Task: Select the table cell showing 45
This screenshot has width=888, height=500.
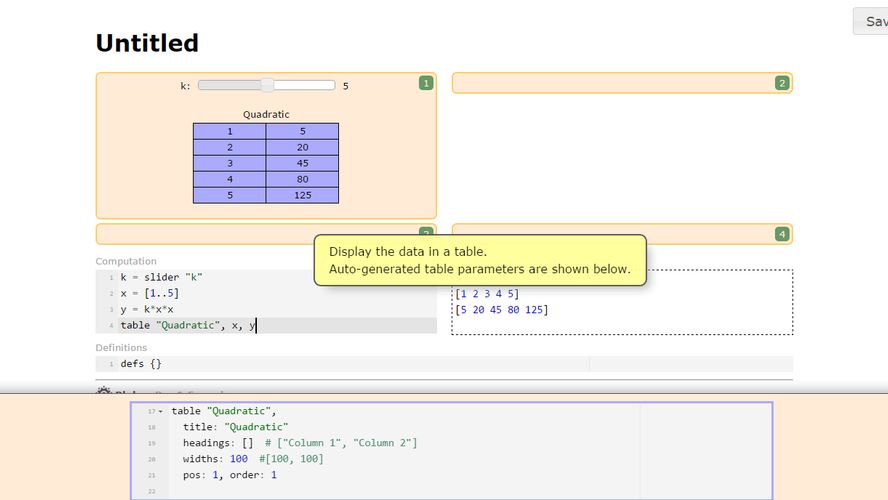Action: (x=302, y=163)
